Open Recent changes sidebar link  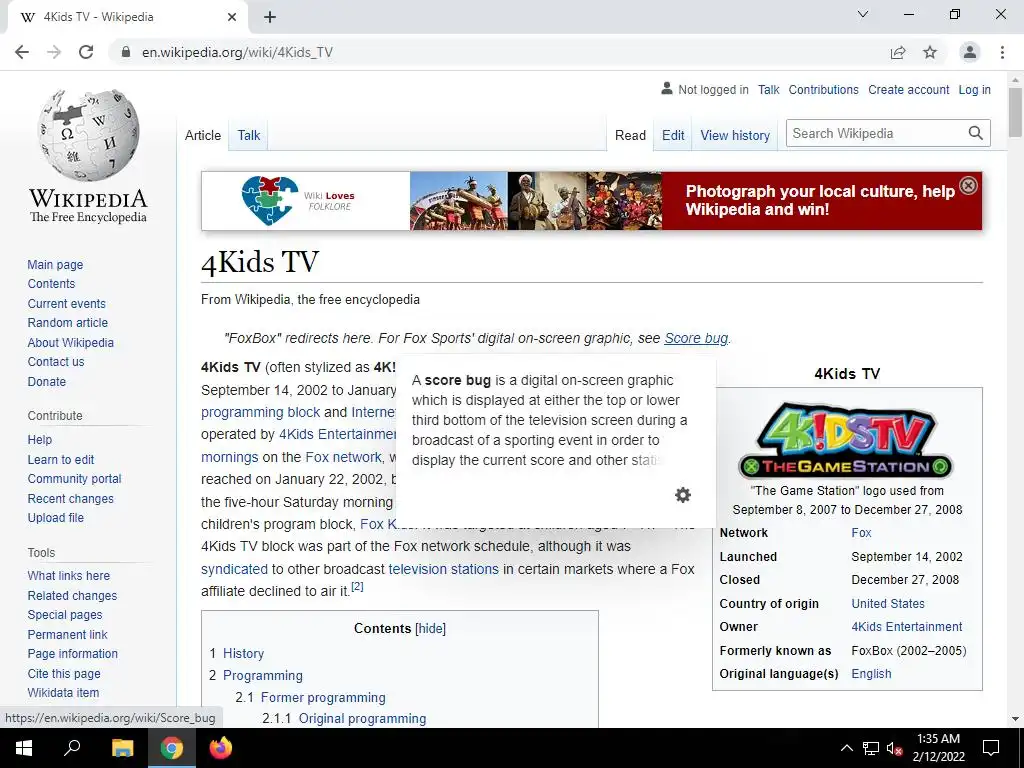[71, 498]
